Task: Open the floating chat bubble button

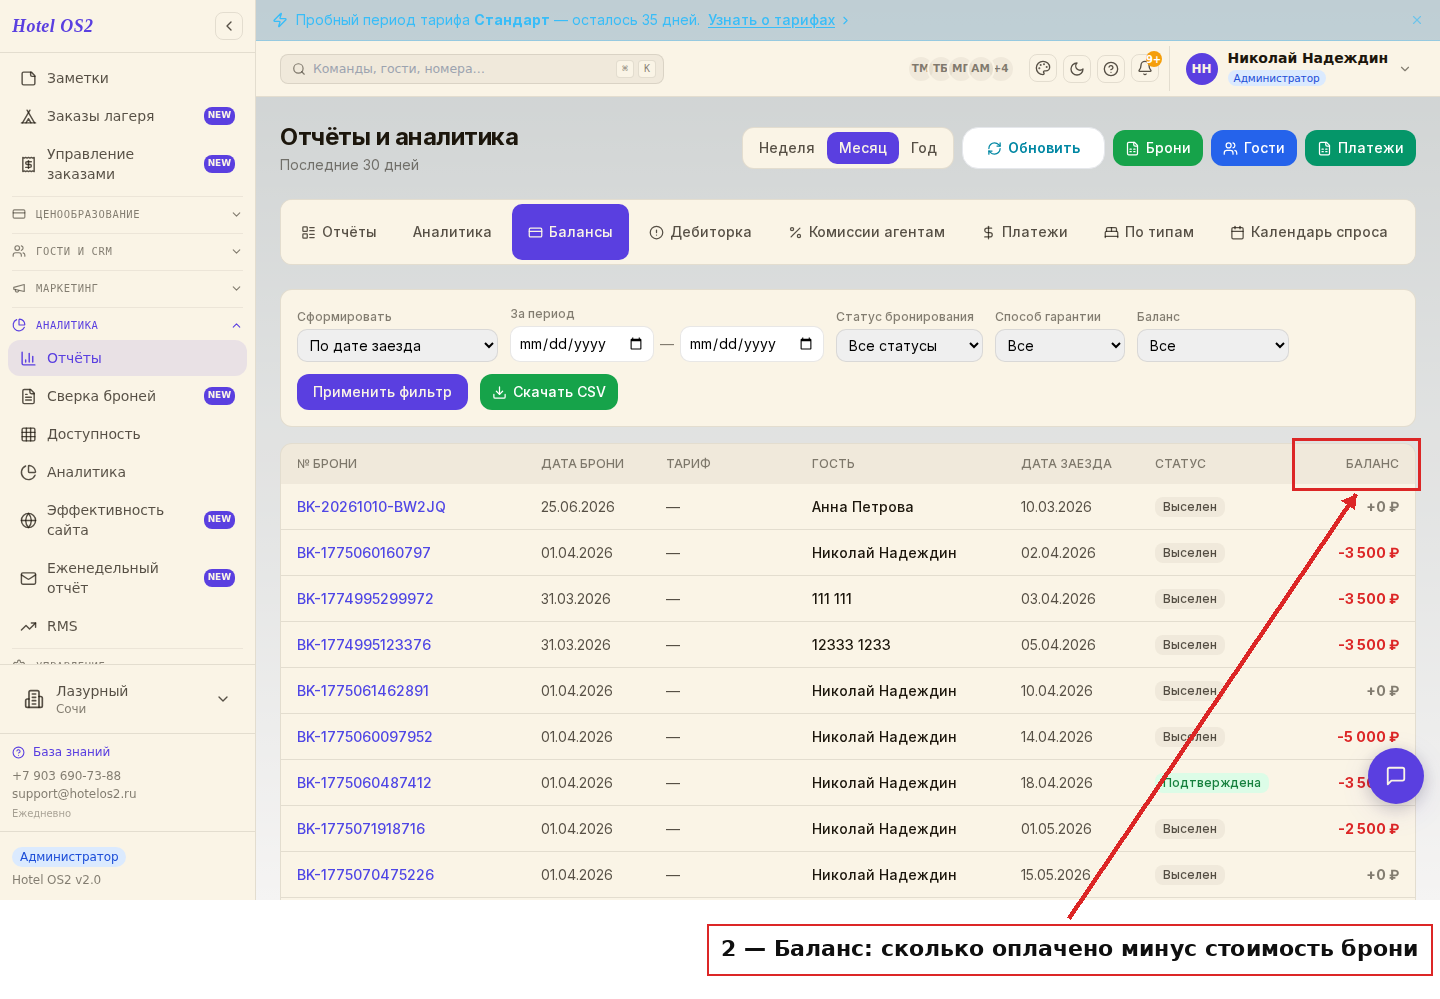Action: [1396, 776]
